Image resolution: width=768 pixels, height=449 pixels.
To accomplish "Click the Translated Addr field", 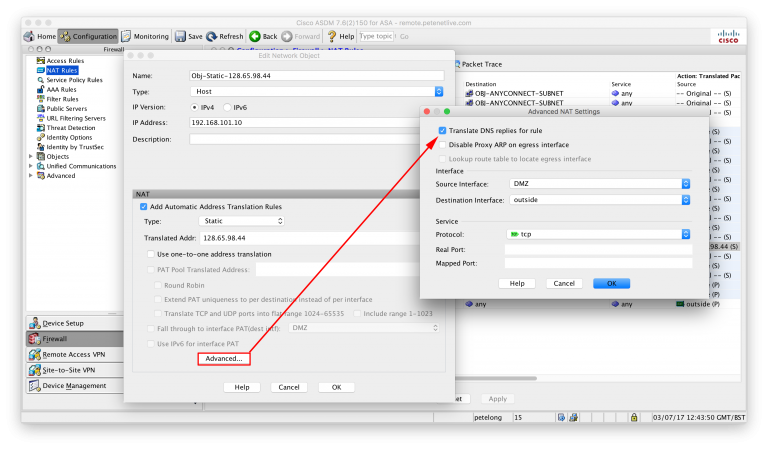I will (310, 238).
